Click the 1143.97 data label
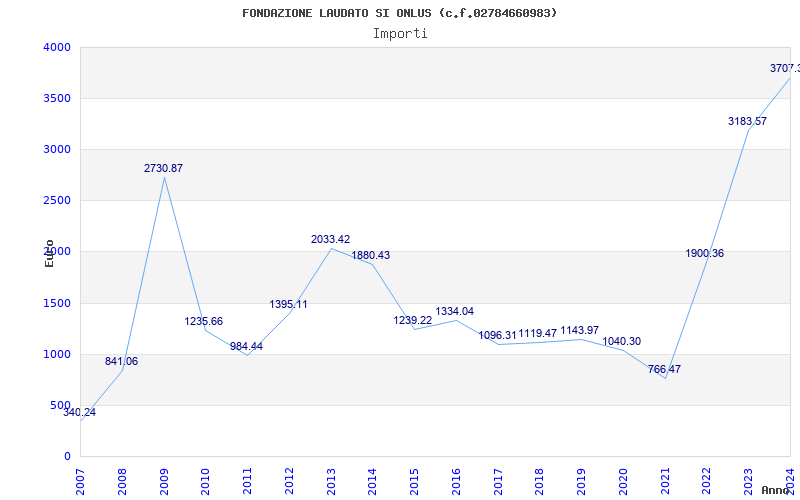This screenshot has width=800, height=500. 579,330
